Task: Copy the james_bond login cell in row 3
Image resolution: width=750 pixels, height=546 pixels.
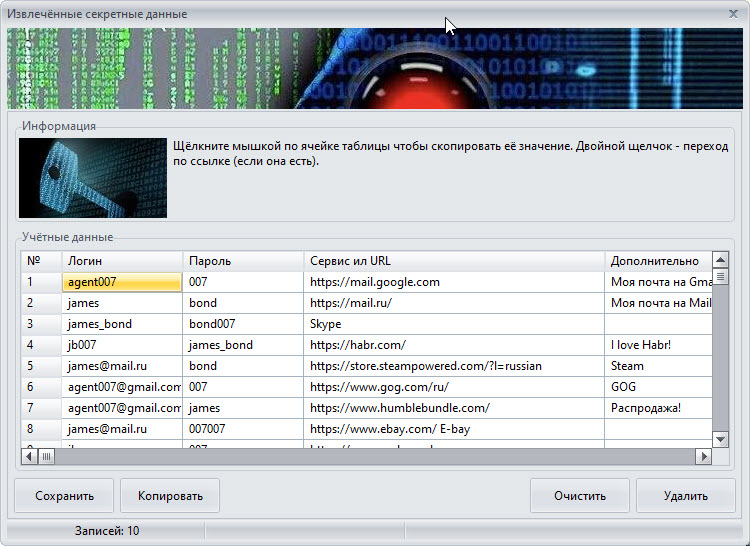Action: pyautogui.click(x=122, y=324)
